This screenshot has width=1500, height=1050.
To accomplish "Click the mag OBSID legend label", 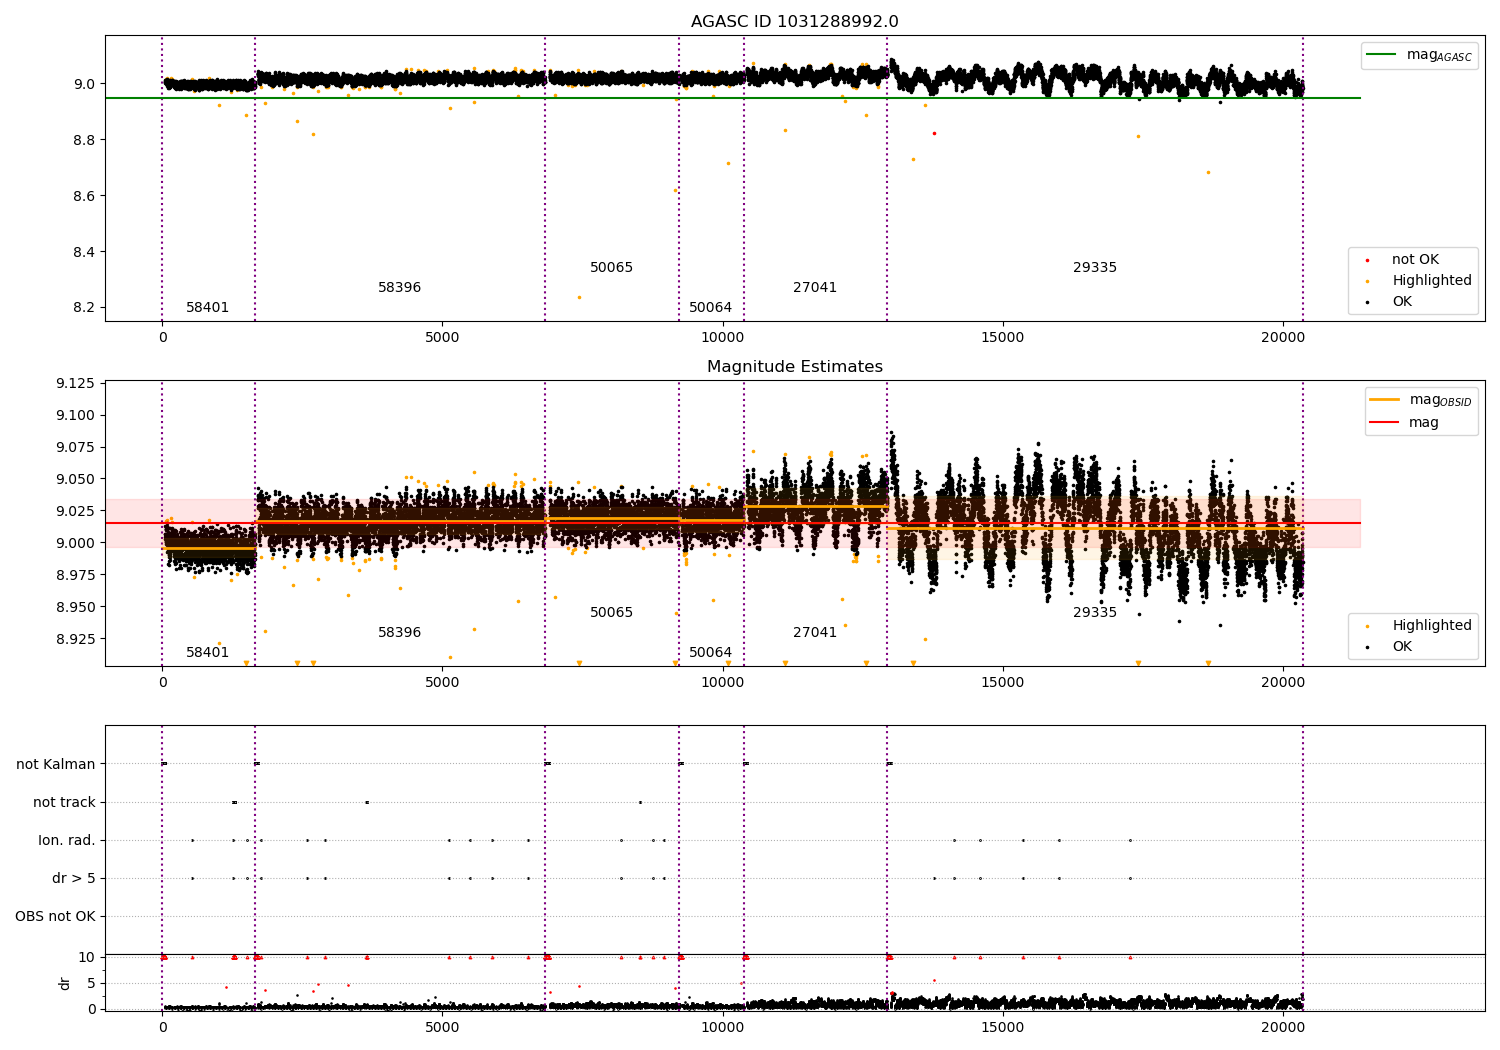I will pos(1441,400).
